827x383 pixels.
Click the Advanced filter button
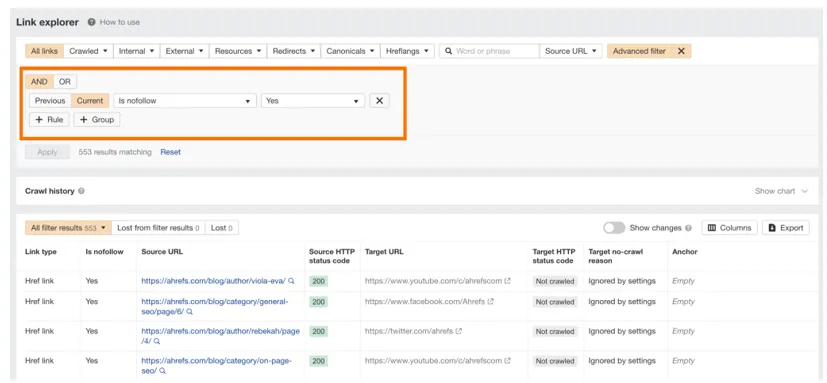point(639,51)
